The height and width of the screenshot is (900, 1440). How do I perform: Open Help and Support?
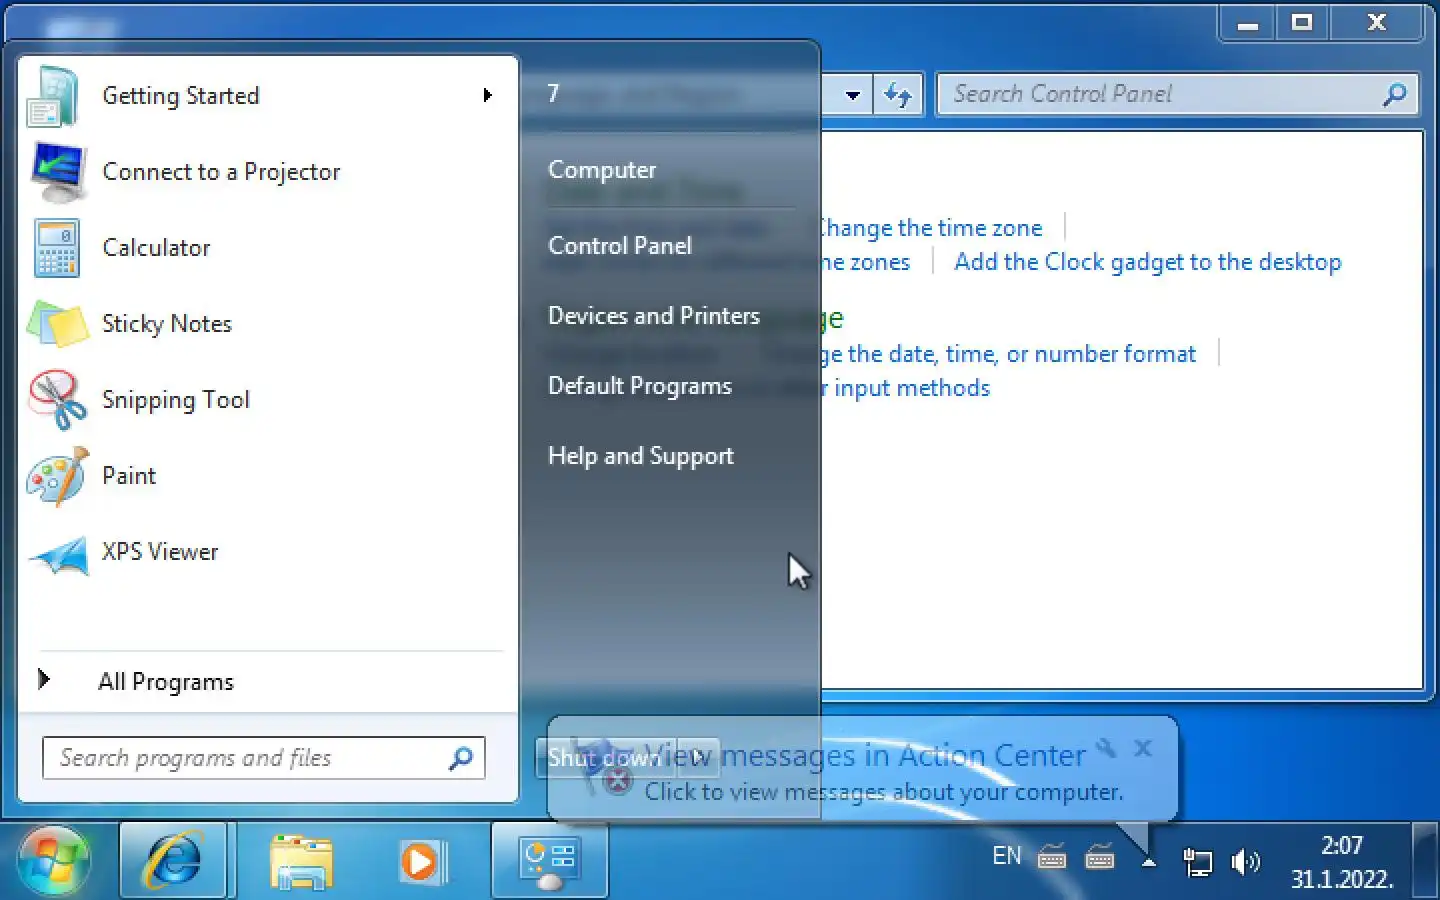coord(641,456)
